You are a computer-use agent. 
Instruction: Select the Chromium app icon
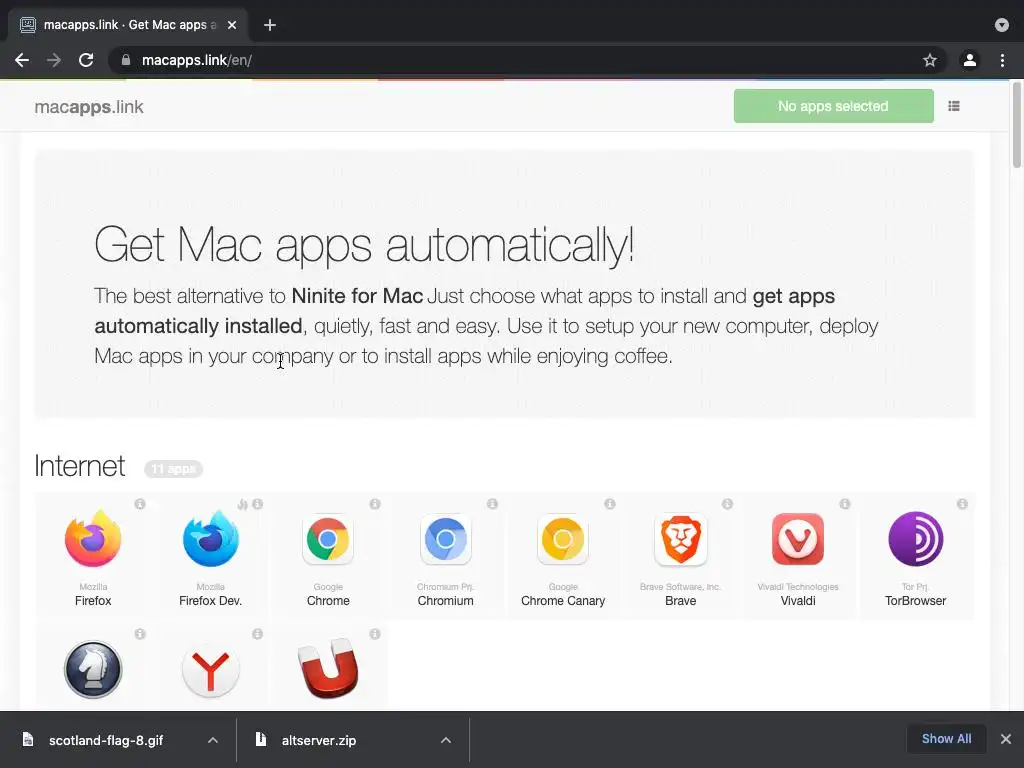click(x=445, y=539)
